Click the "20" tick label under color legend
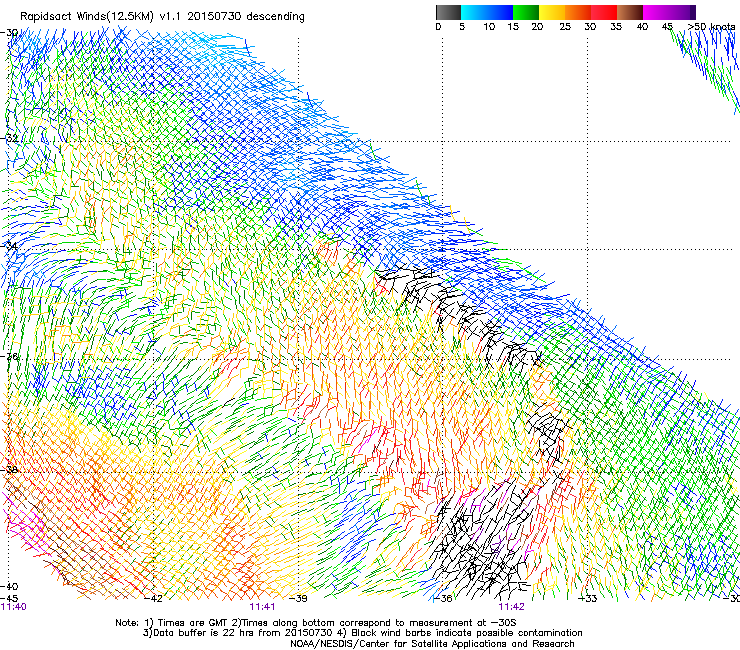 [537, 27]
